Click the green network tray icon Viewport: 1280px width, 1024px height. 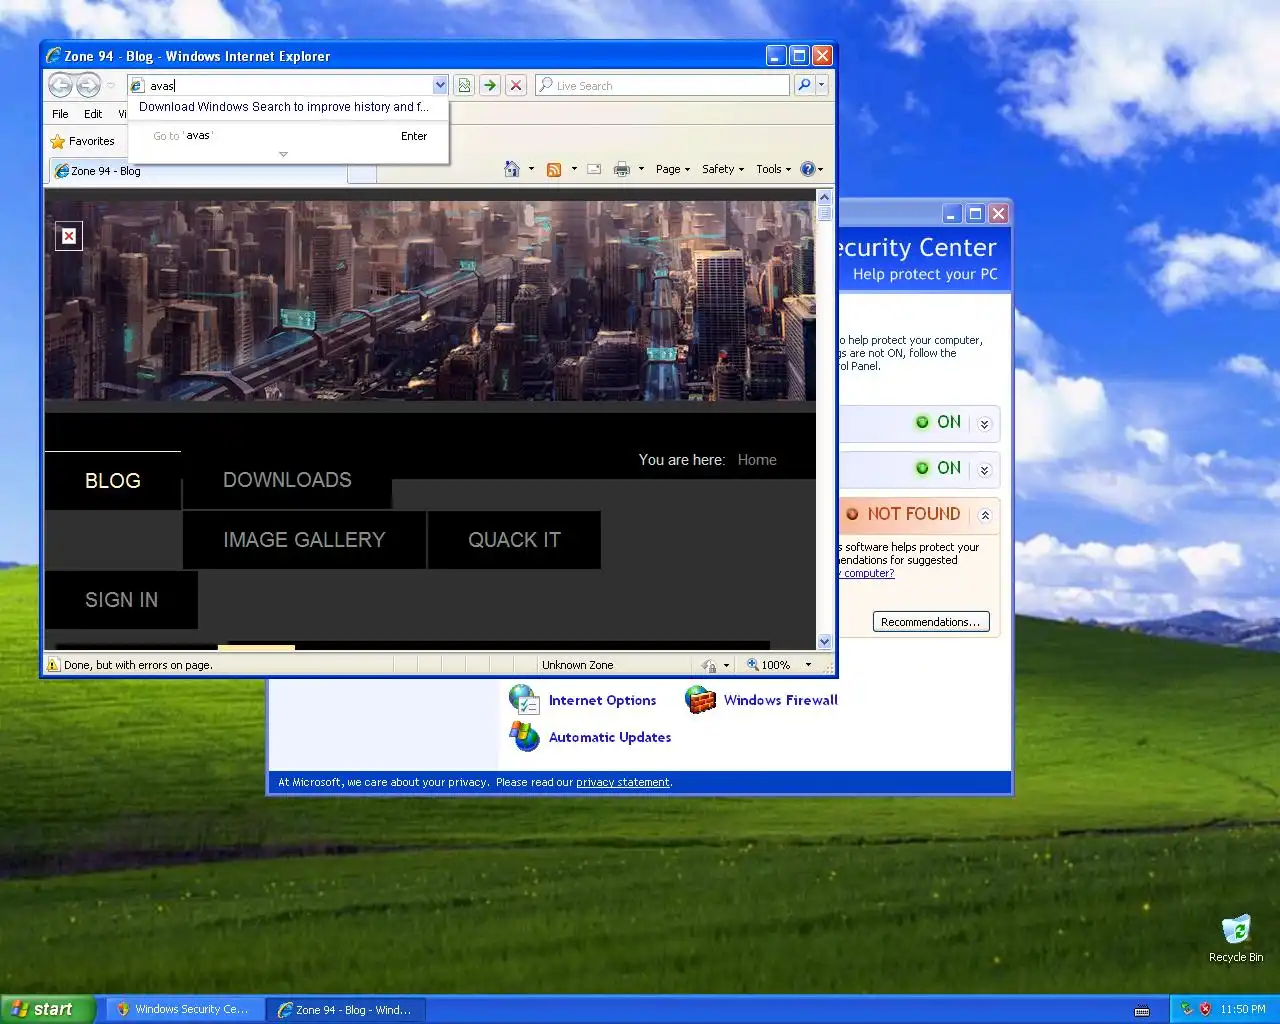coord(1187,1009)
